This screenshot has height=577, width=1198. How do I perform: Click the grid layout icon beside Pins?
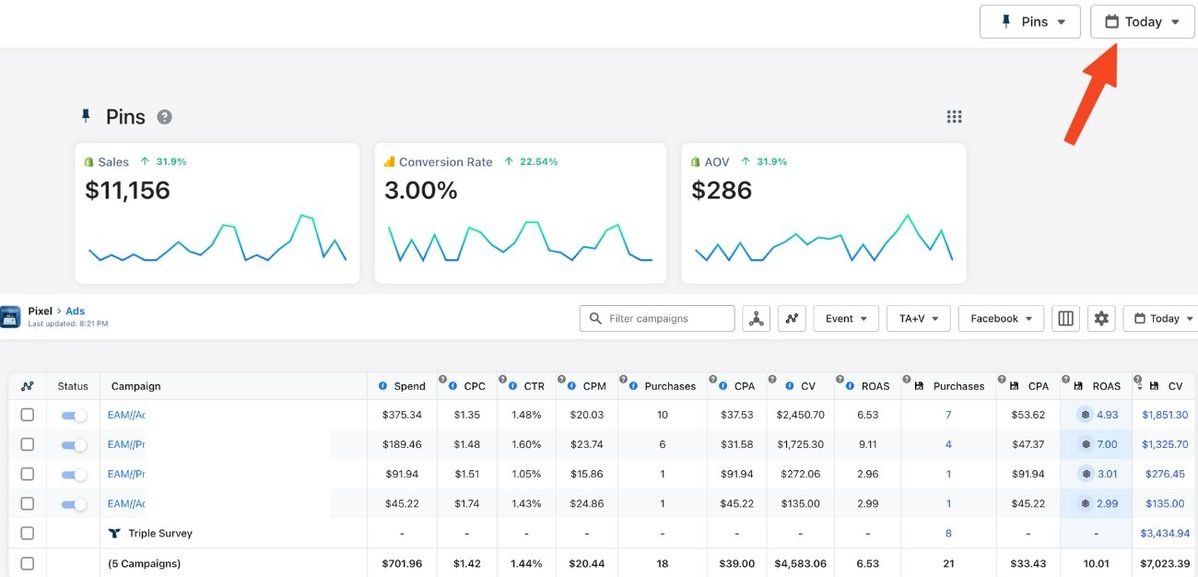point(954,117)
